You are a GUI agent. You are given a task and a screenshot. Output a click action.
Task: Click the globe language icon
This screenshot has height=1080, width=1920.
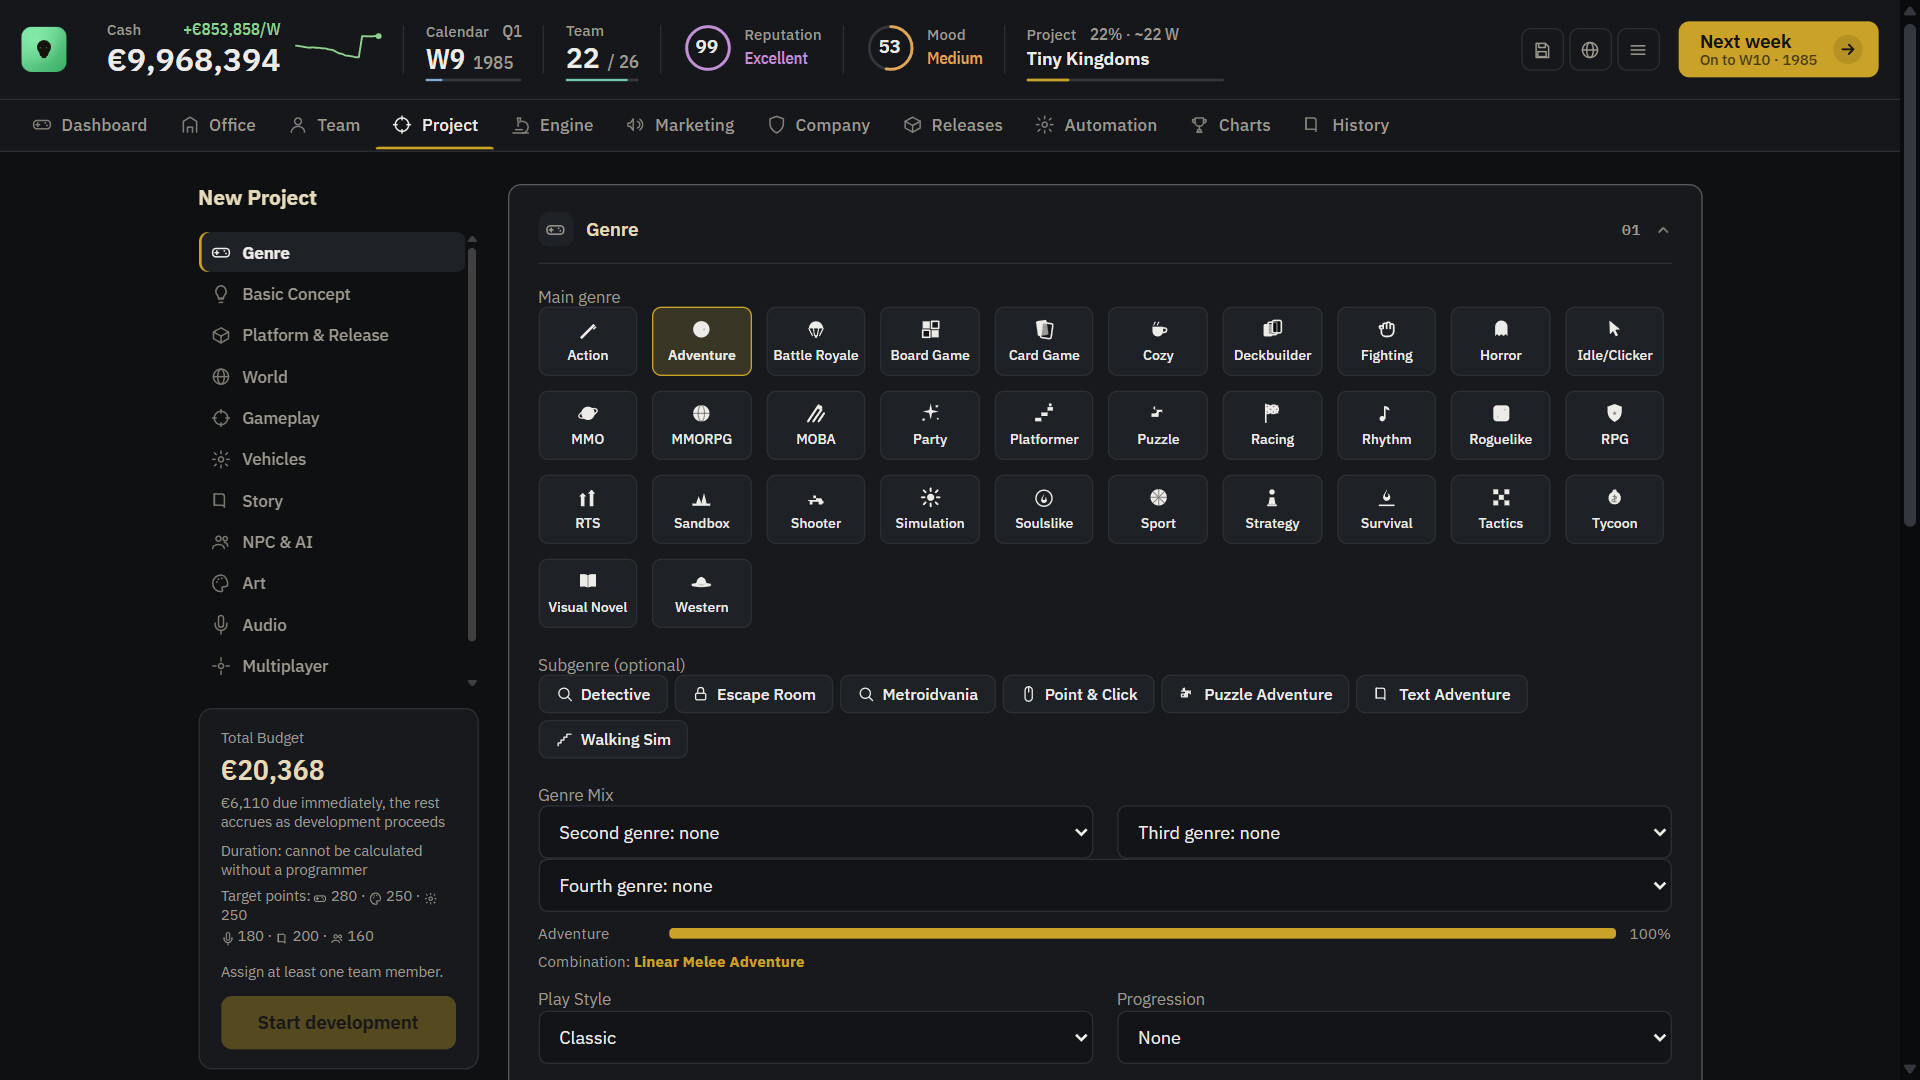[x=1590, y=50]
